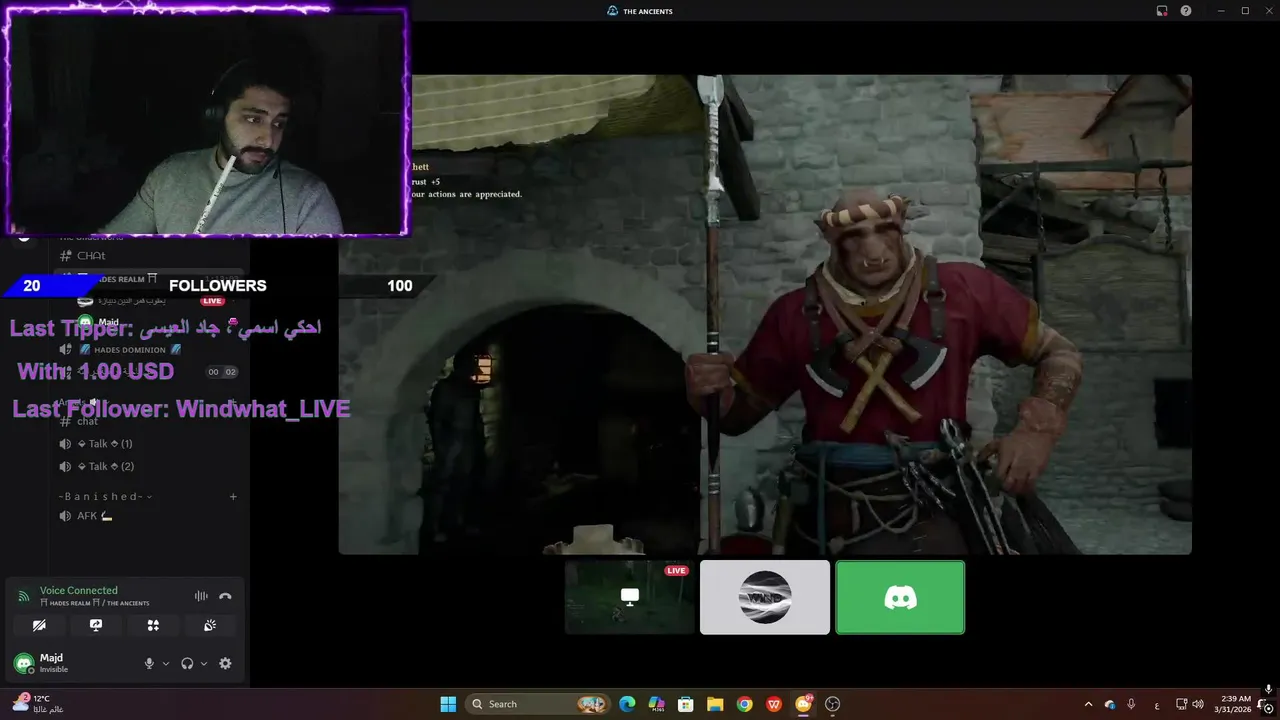Select the LIVE stream thumbnail tile
Image resolution: width=1280 pixels, height=720 pixels.
(629, 597)
